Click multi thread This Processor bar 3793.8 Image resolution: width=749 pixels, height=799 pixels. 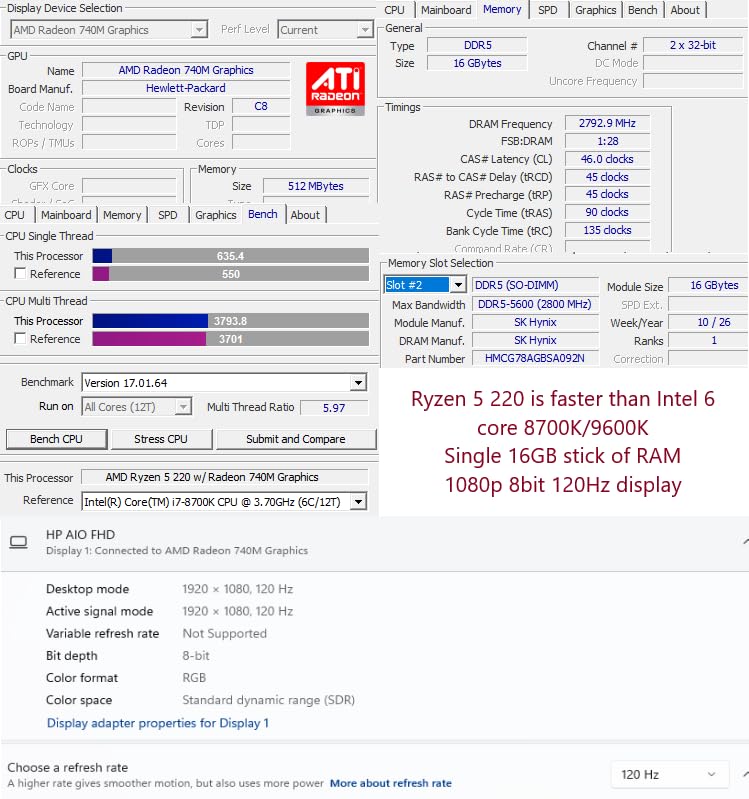click(x=230, y=321)
